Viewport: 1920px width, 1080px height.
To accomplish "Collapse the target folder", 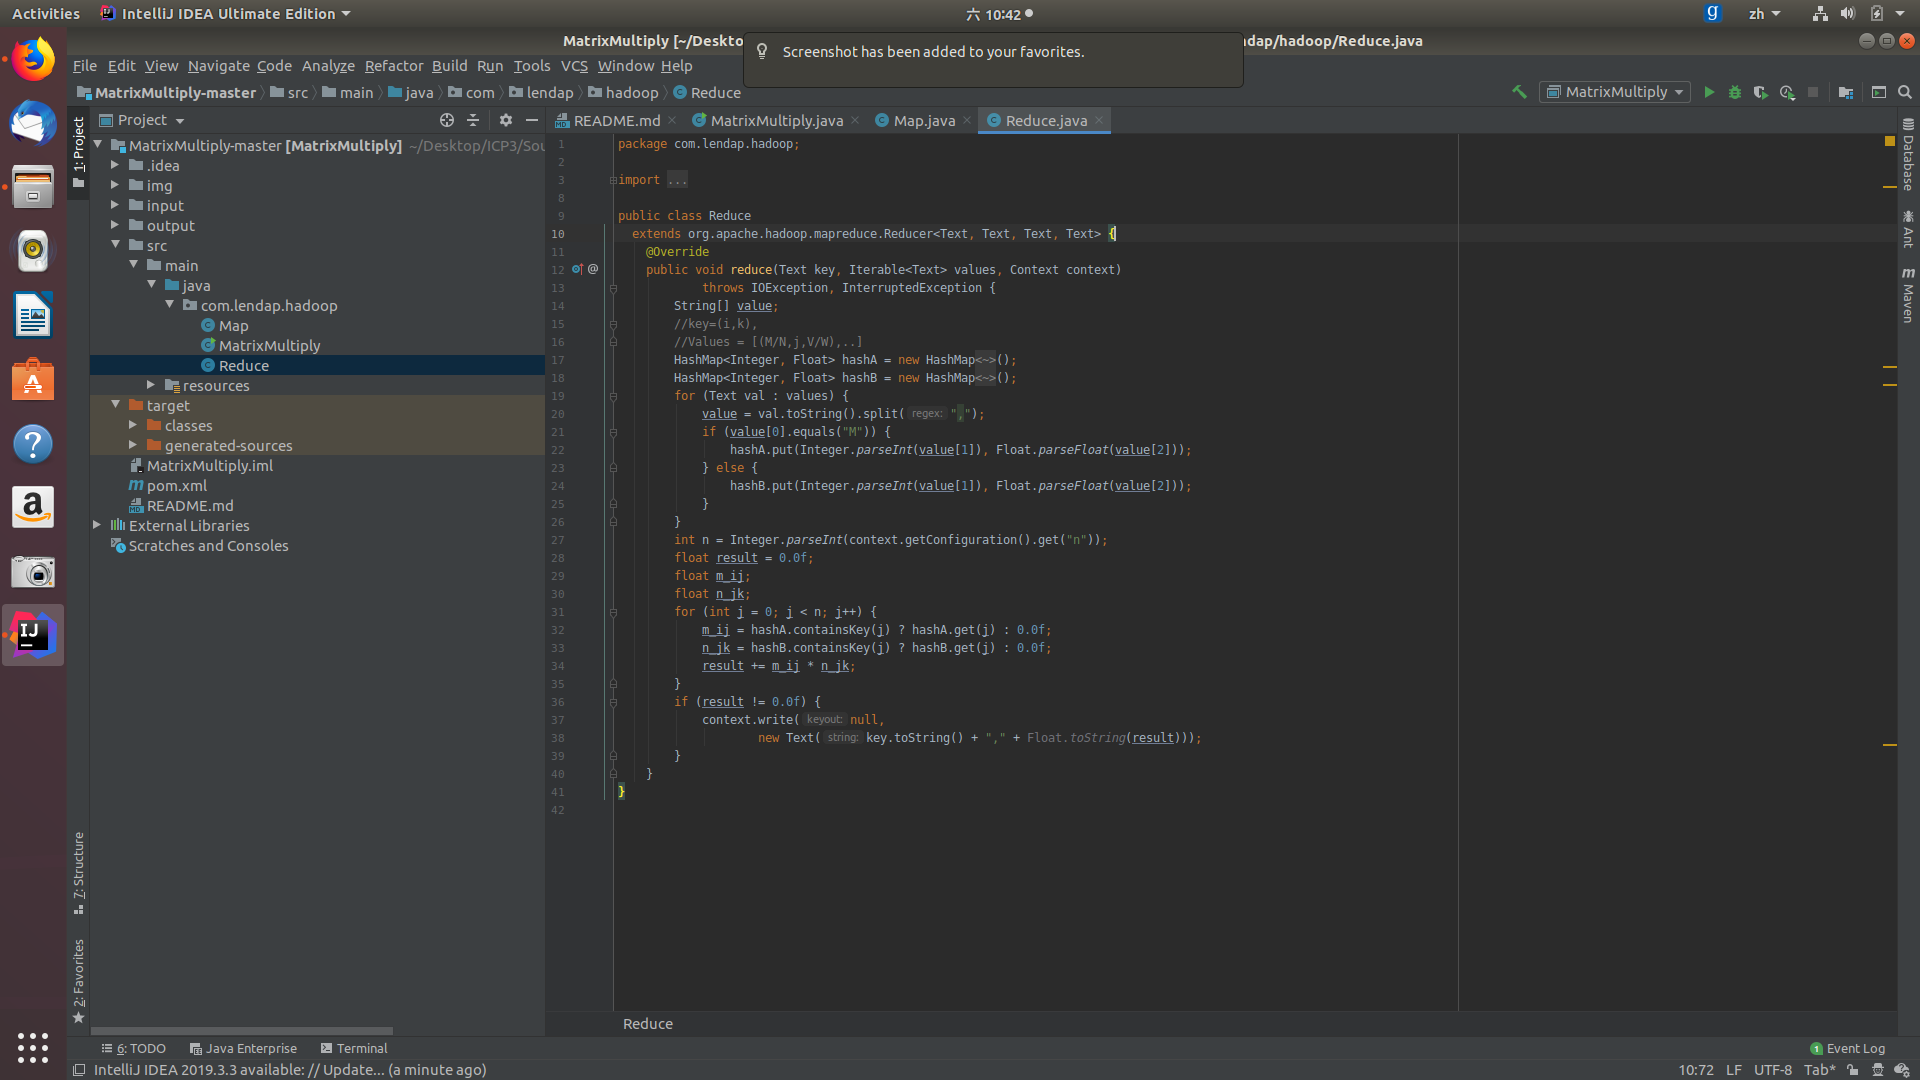I will click(x=116, y=405).
